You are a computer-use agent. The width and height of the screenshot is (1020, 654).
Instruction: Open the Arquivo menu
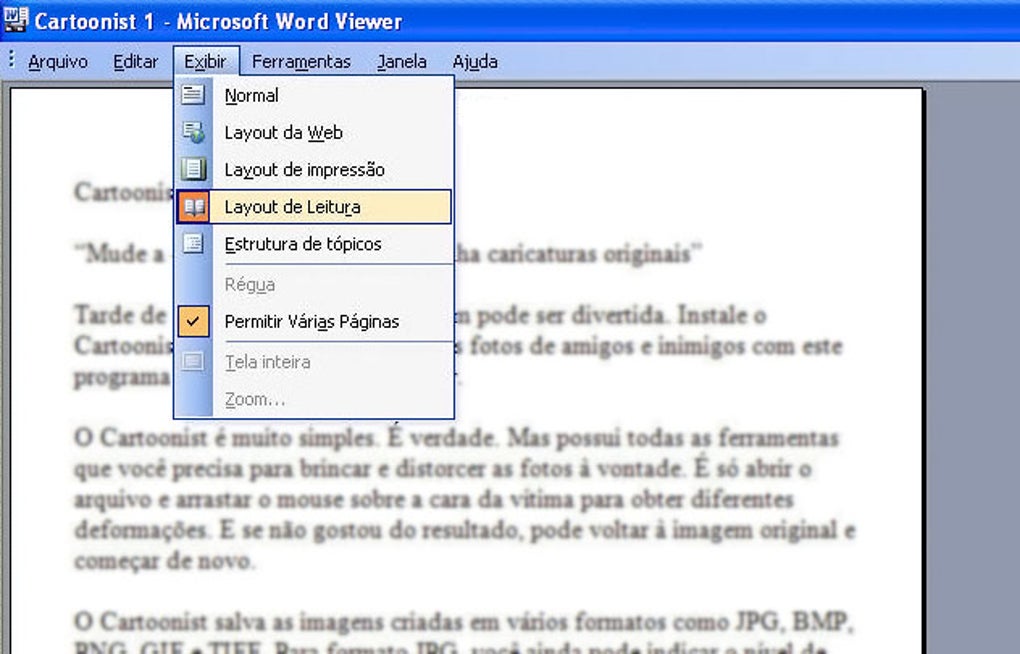click(58, 62)
